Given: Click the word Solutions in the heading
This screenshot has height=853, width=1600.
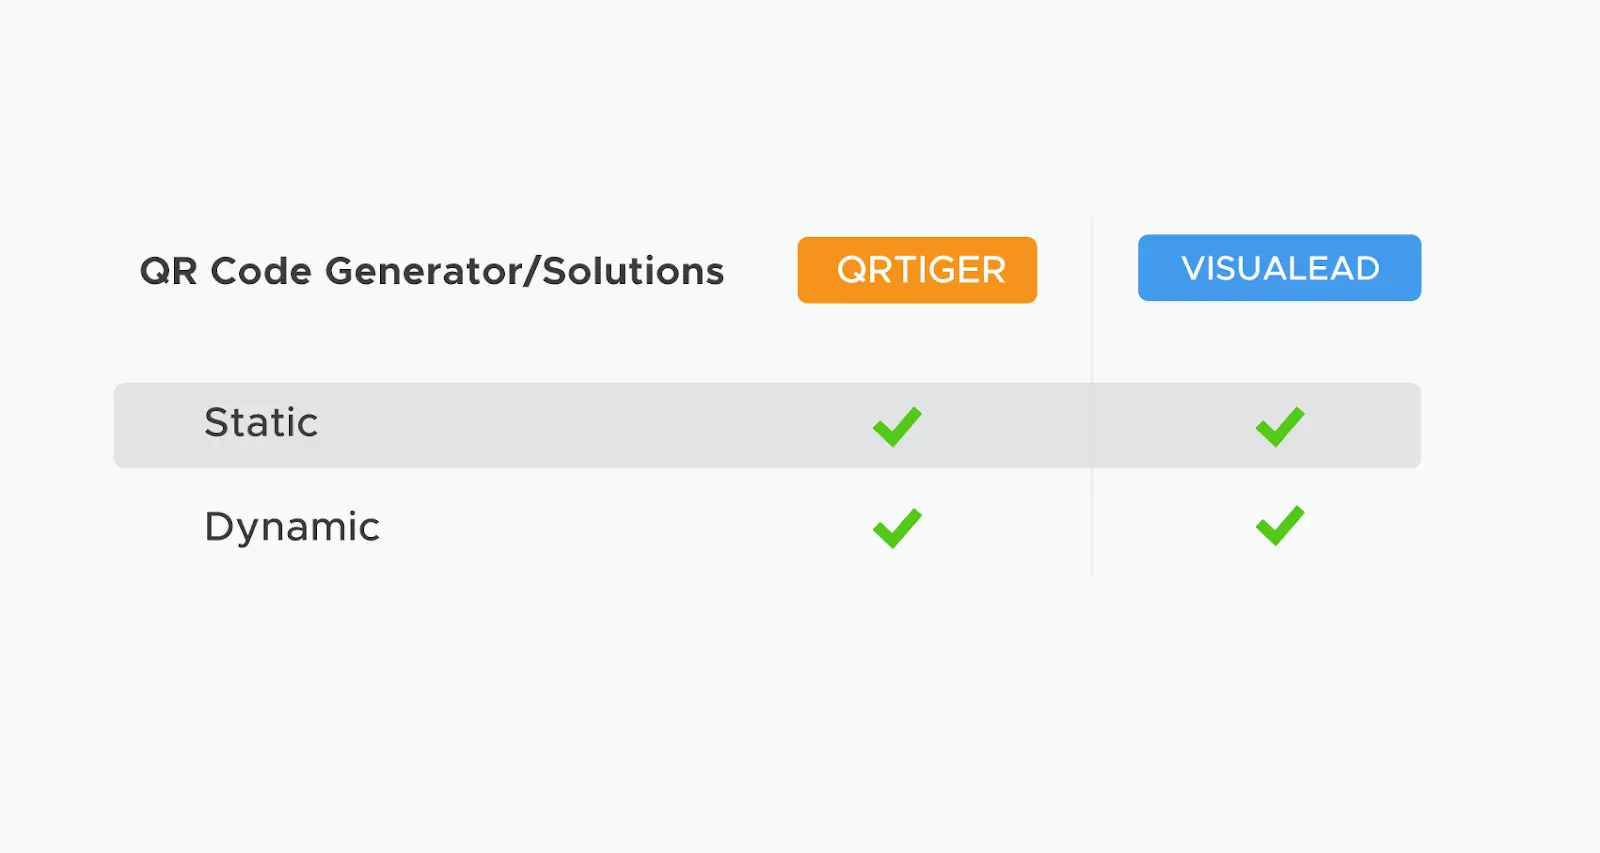Looking at the screenshot, I should pos(633,271).
